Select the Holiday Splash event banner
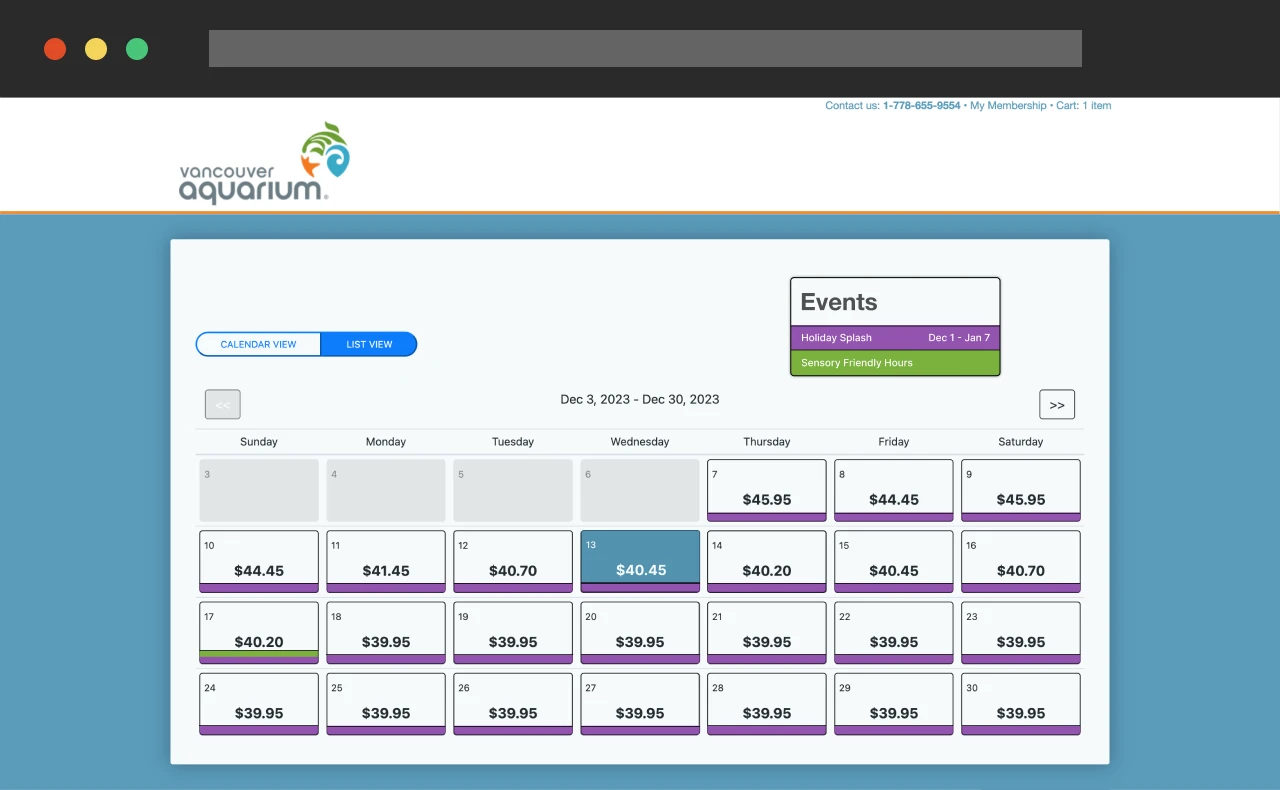The height and width of the screenshot is (790, 1280). (895, 338)
